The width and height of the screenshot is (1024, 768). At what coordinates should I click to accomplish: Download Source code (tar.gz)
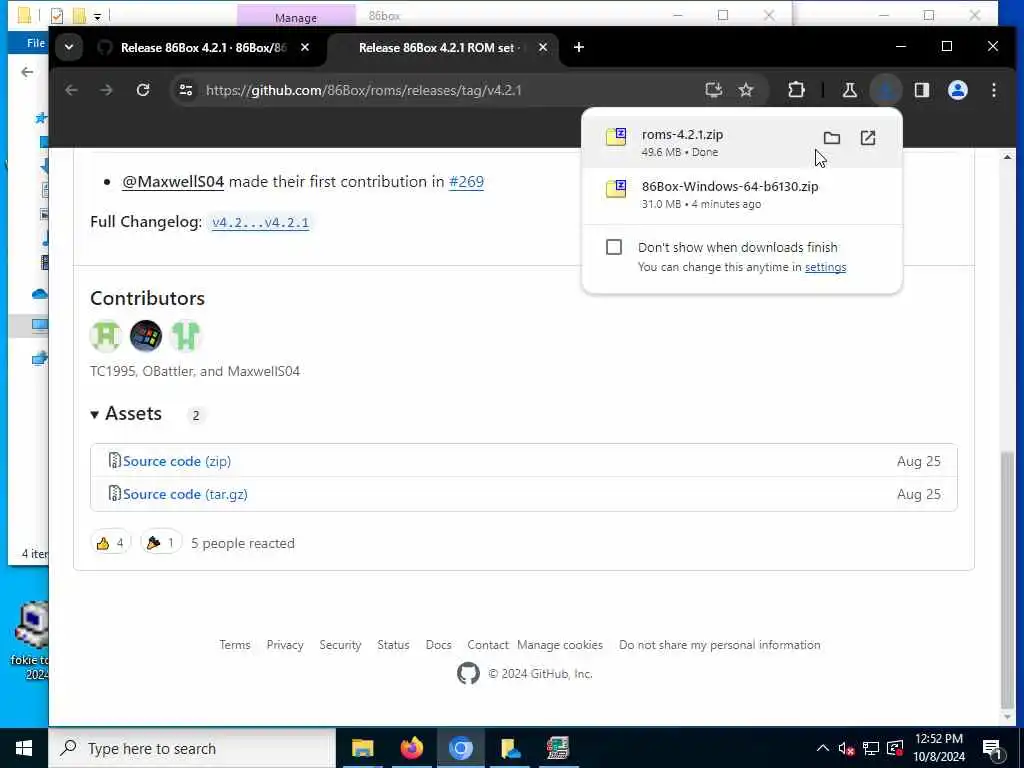pos(185,494)
